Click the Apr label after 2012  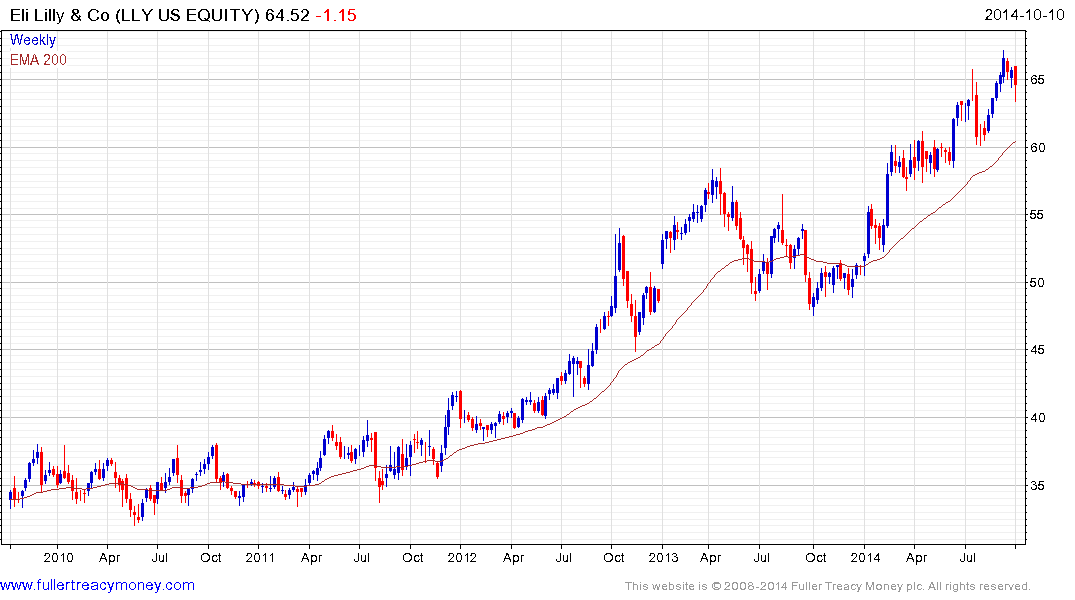[514, 557]
